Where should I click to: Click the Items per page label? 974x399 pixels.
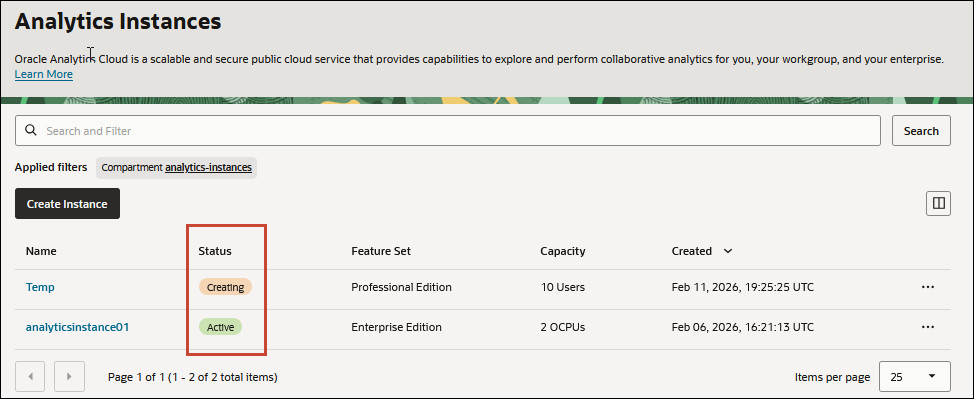[x=832, y=377]
